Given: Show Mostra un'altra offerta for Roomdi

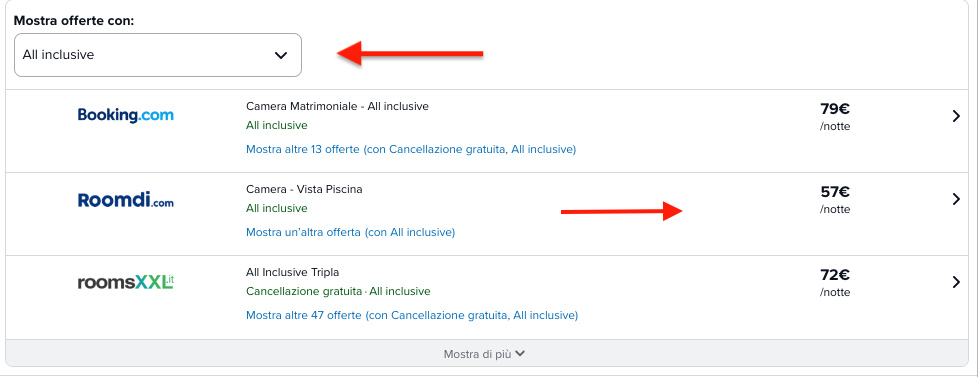Looking at the screenshot, I should click(x=351, y=232).
